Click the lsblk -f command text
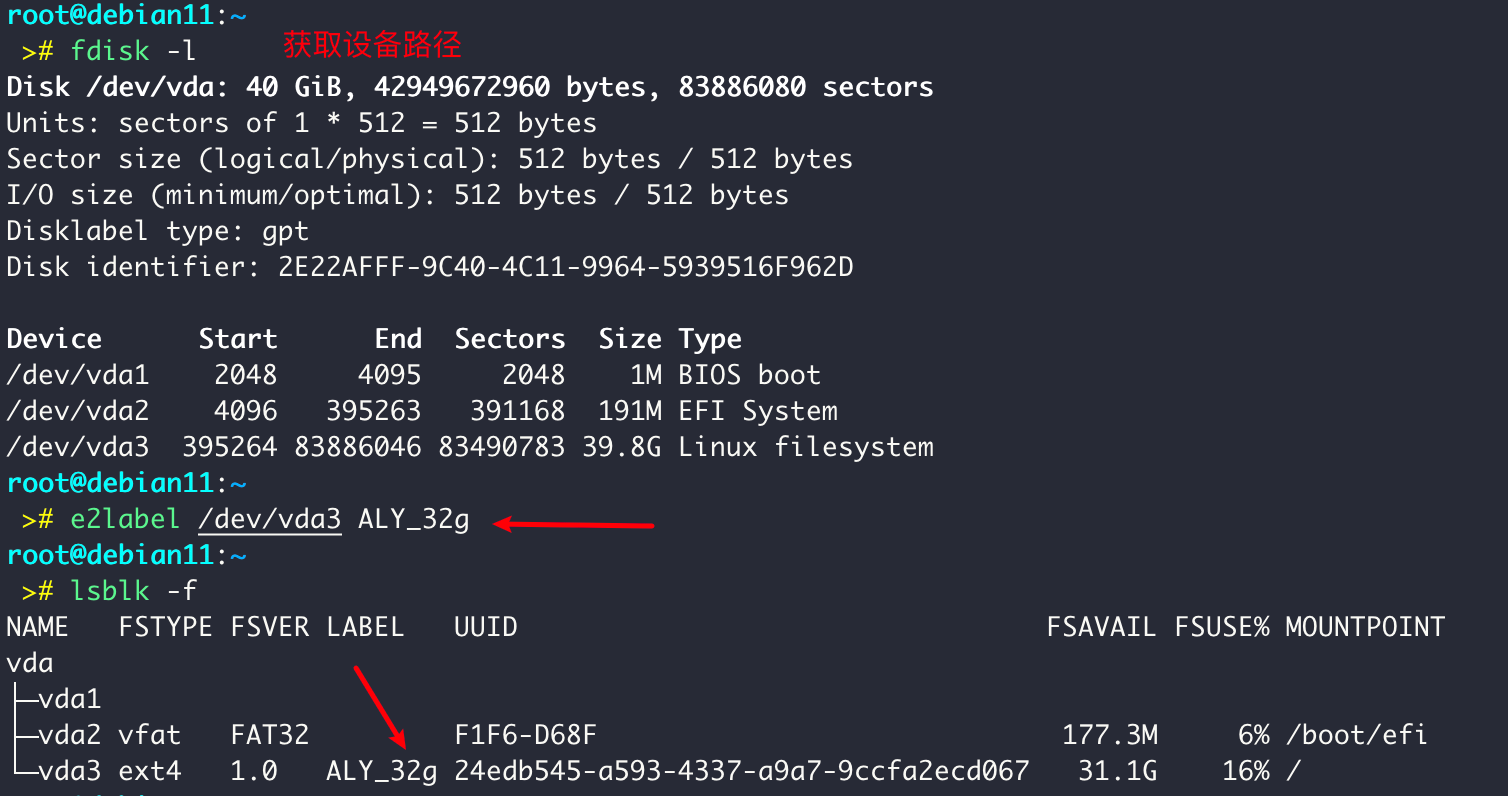Viewport: 1508px width, 796px height. (133, 591)
